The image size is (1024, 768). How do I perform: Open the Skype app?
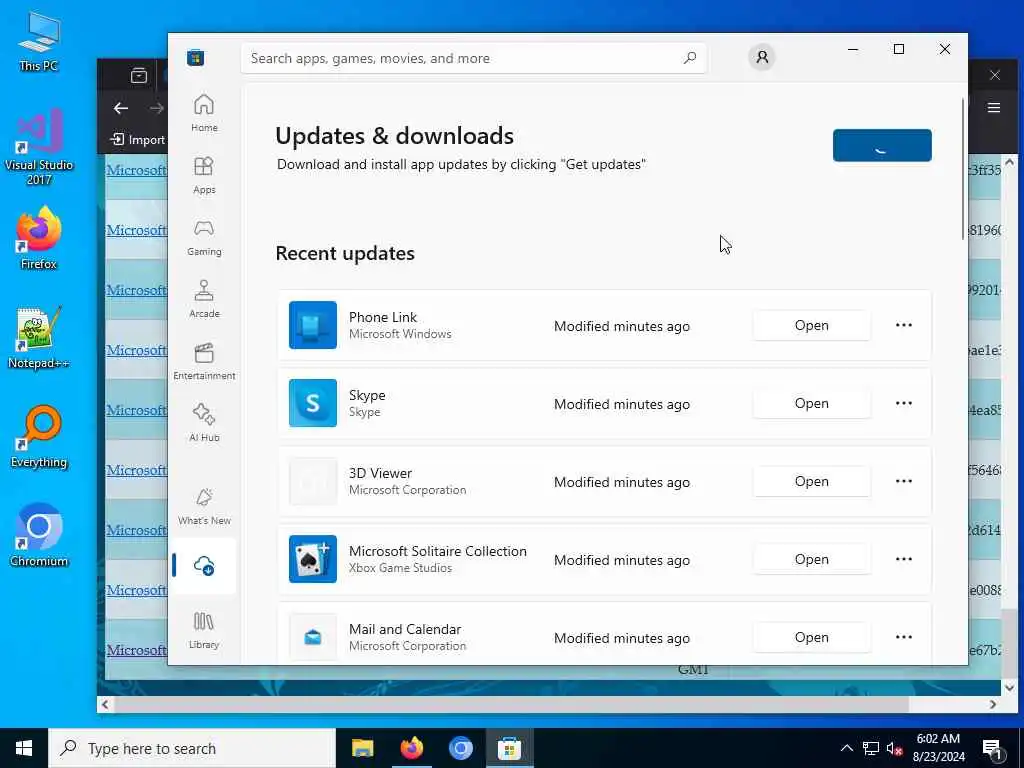tap(811, 403)
